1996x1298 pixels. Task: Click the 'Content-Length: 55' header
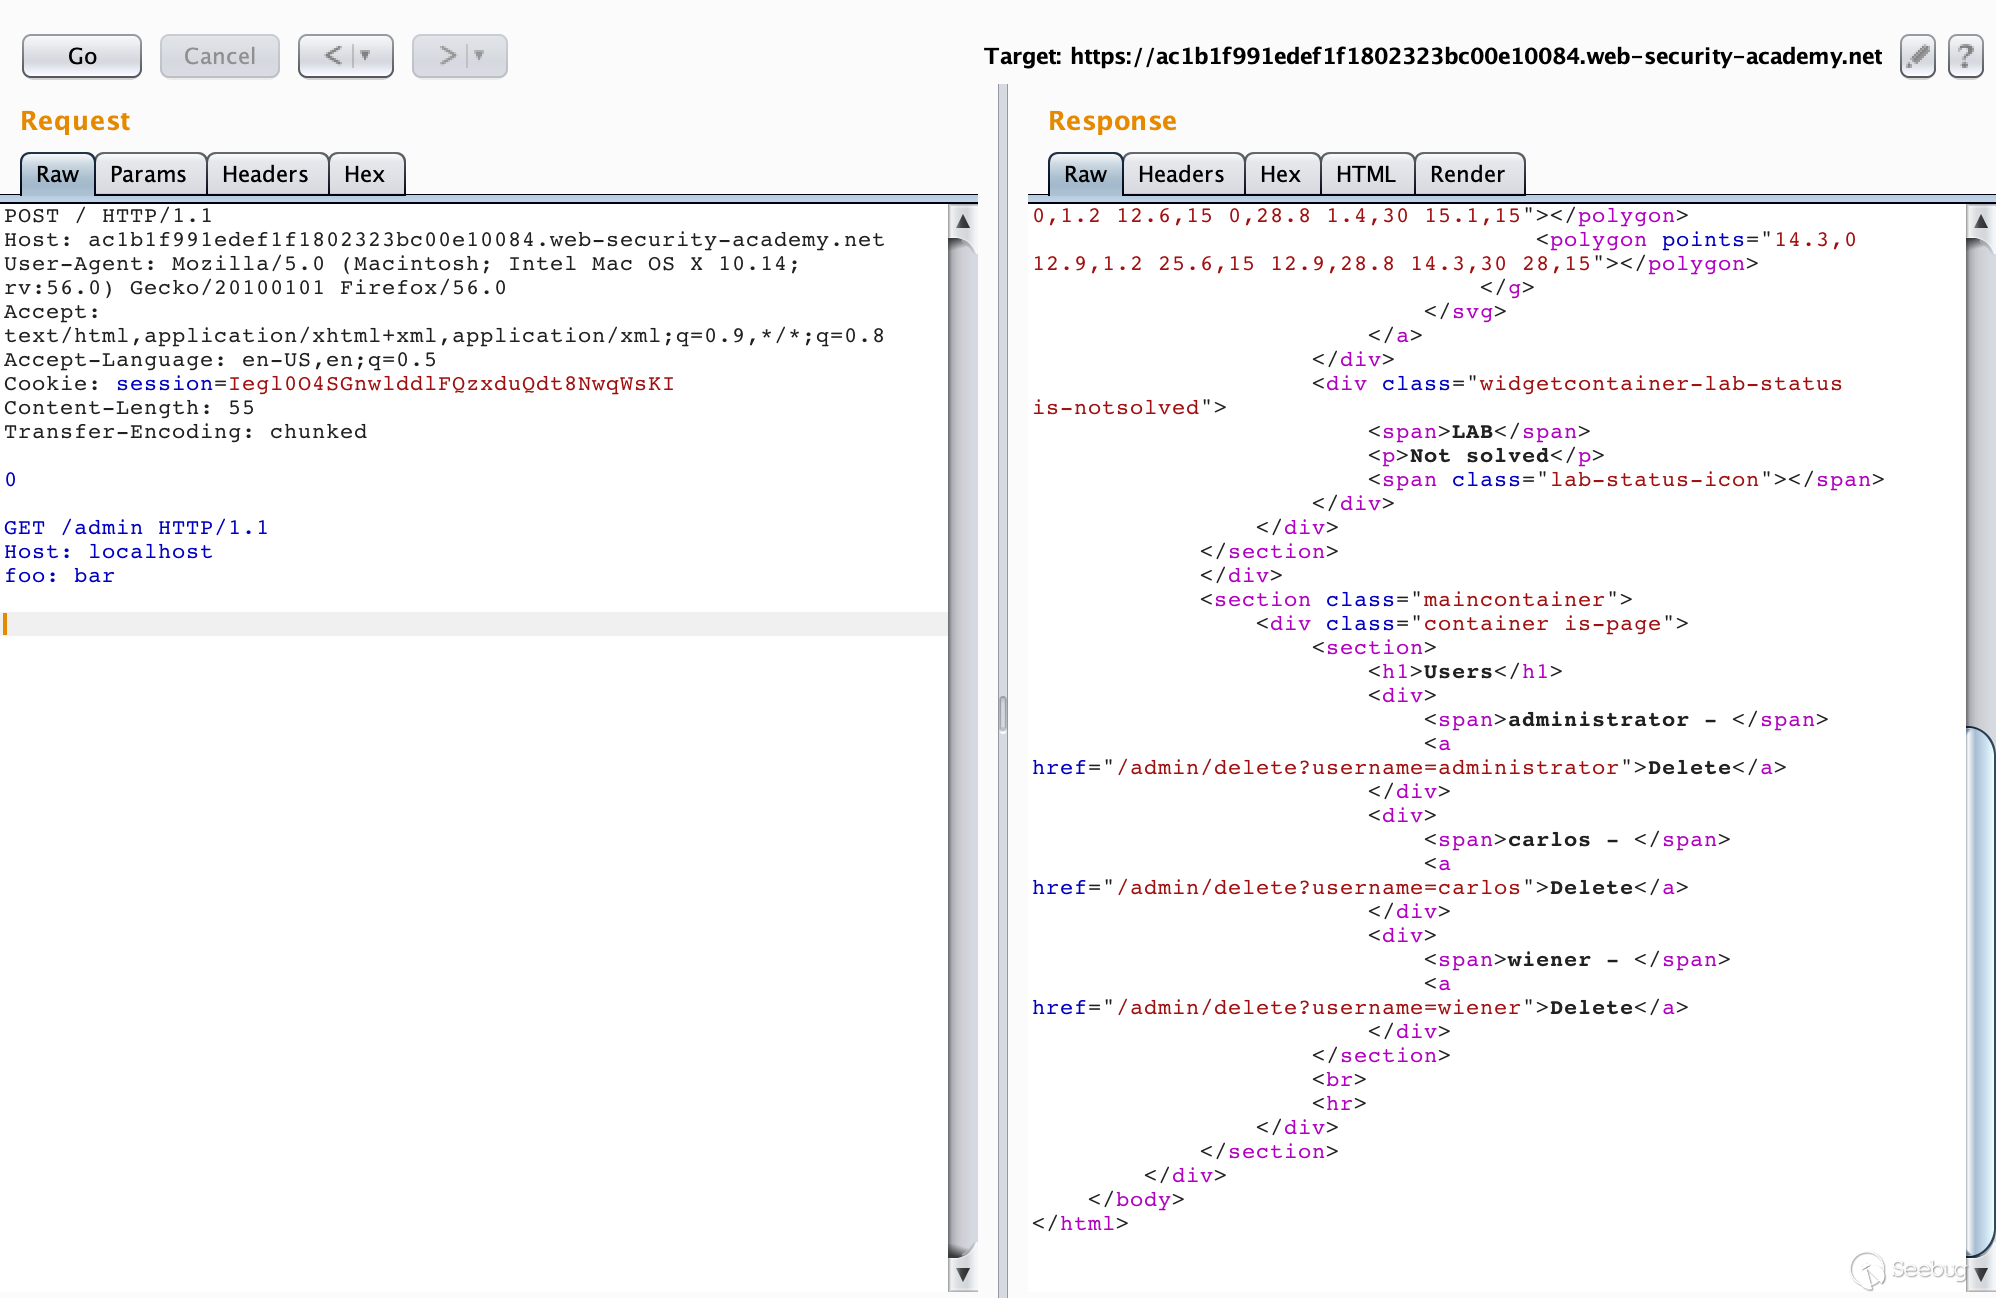129,408
